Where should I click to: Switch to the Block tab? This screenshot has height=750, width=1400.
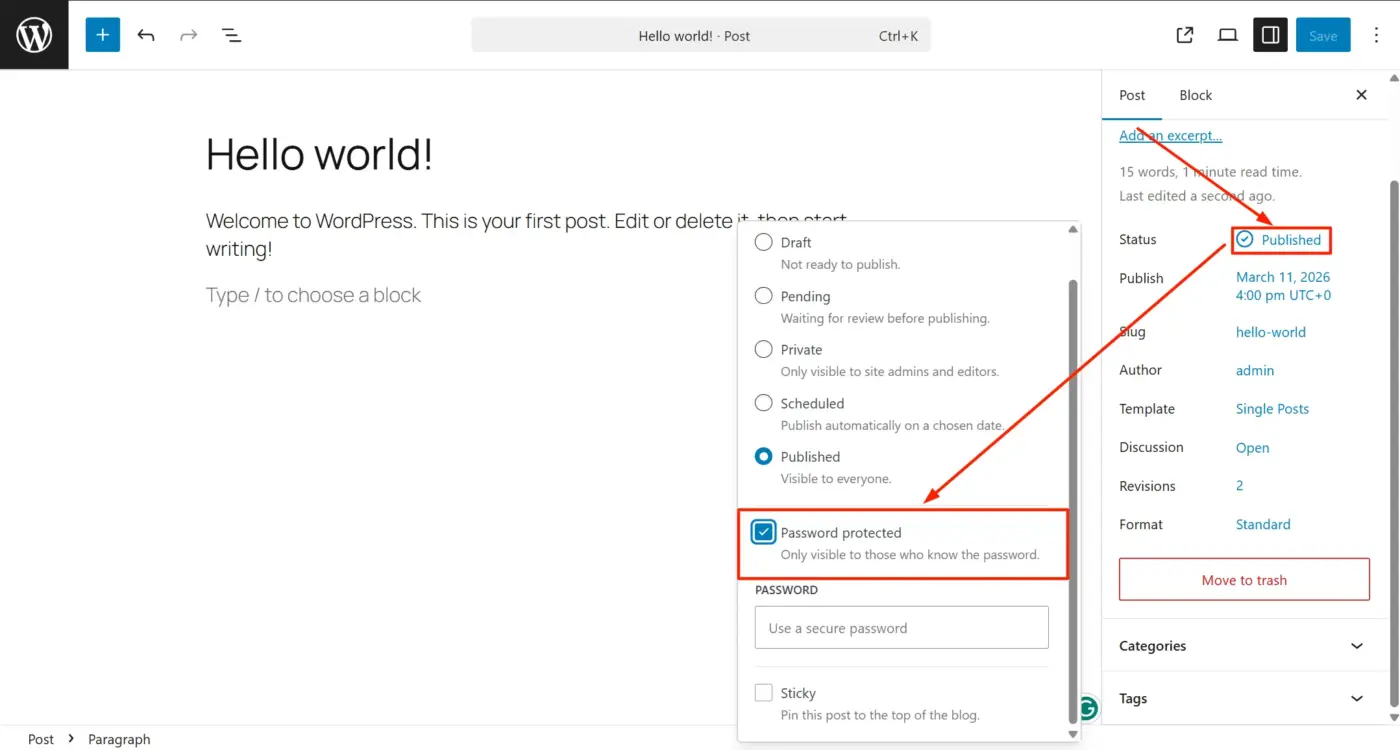pyautogui.click(x=1195, y=95)
